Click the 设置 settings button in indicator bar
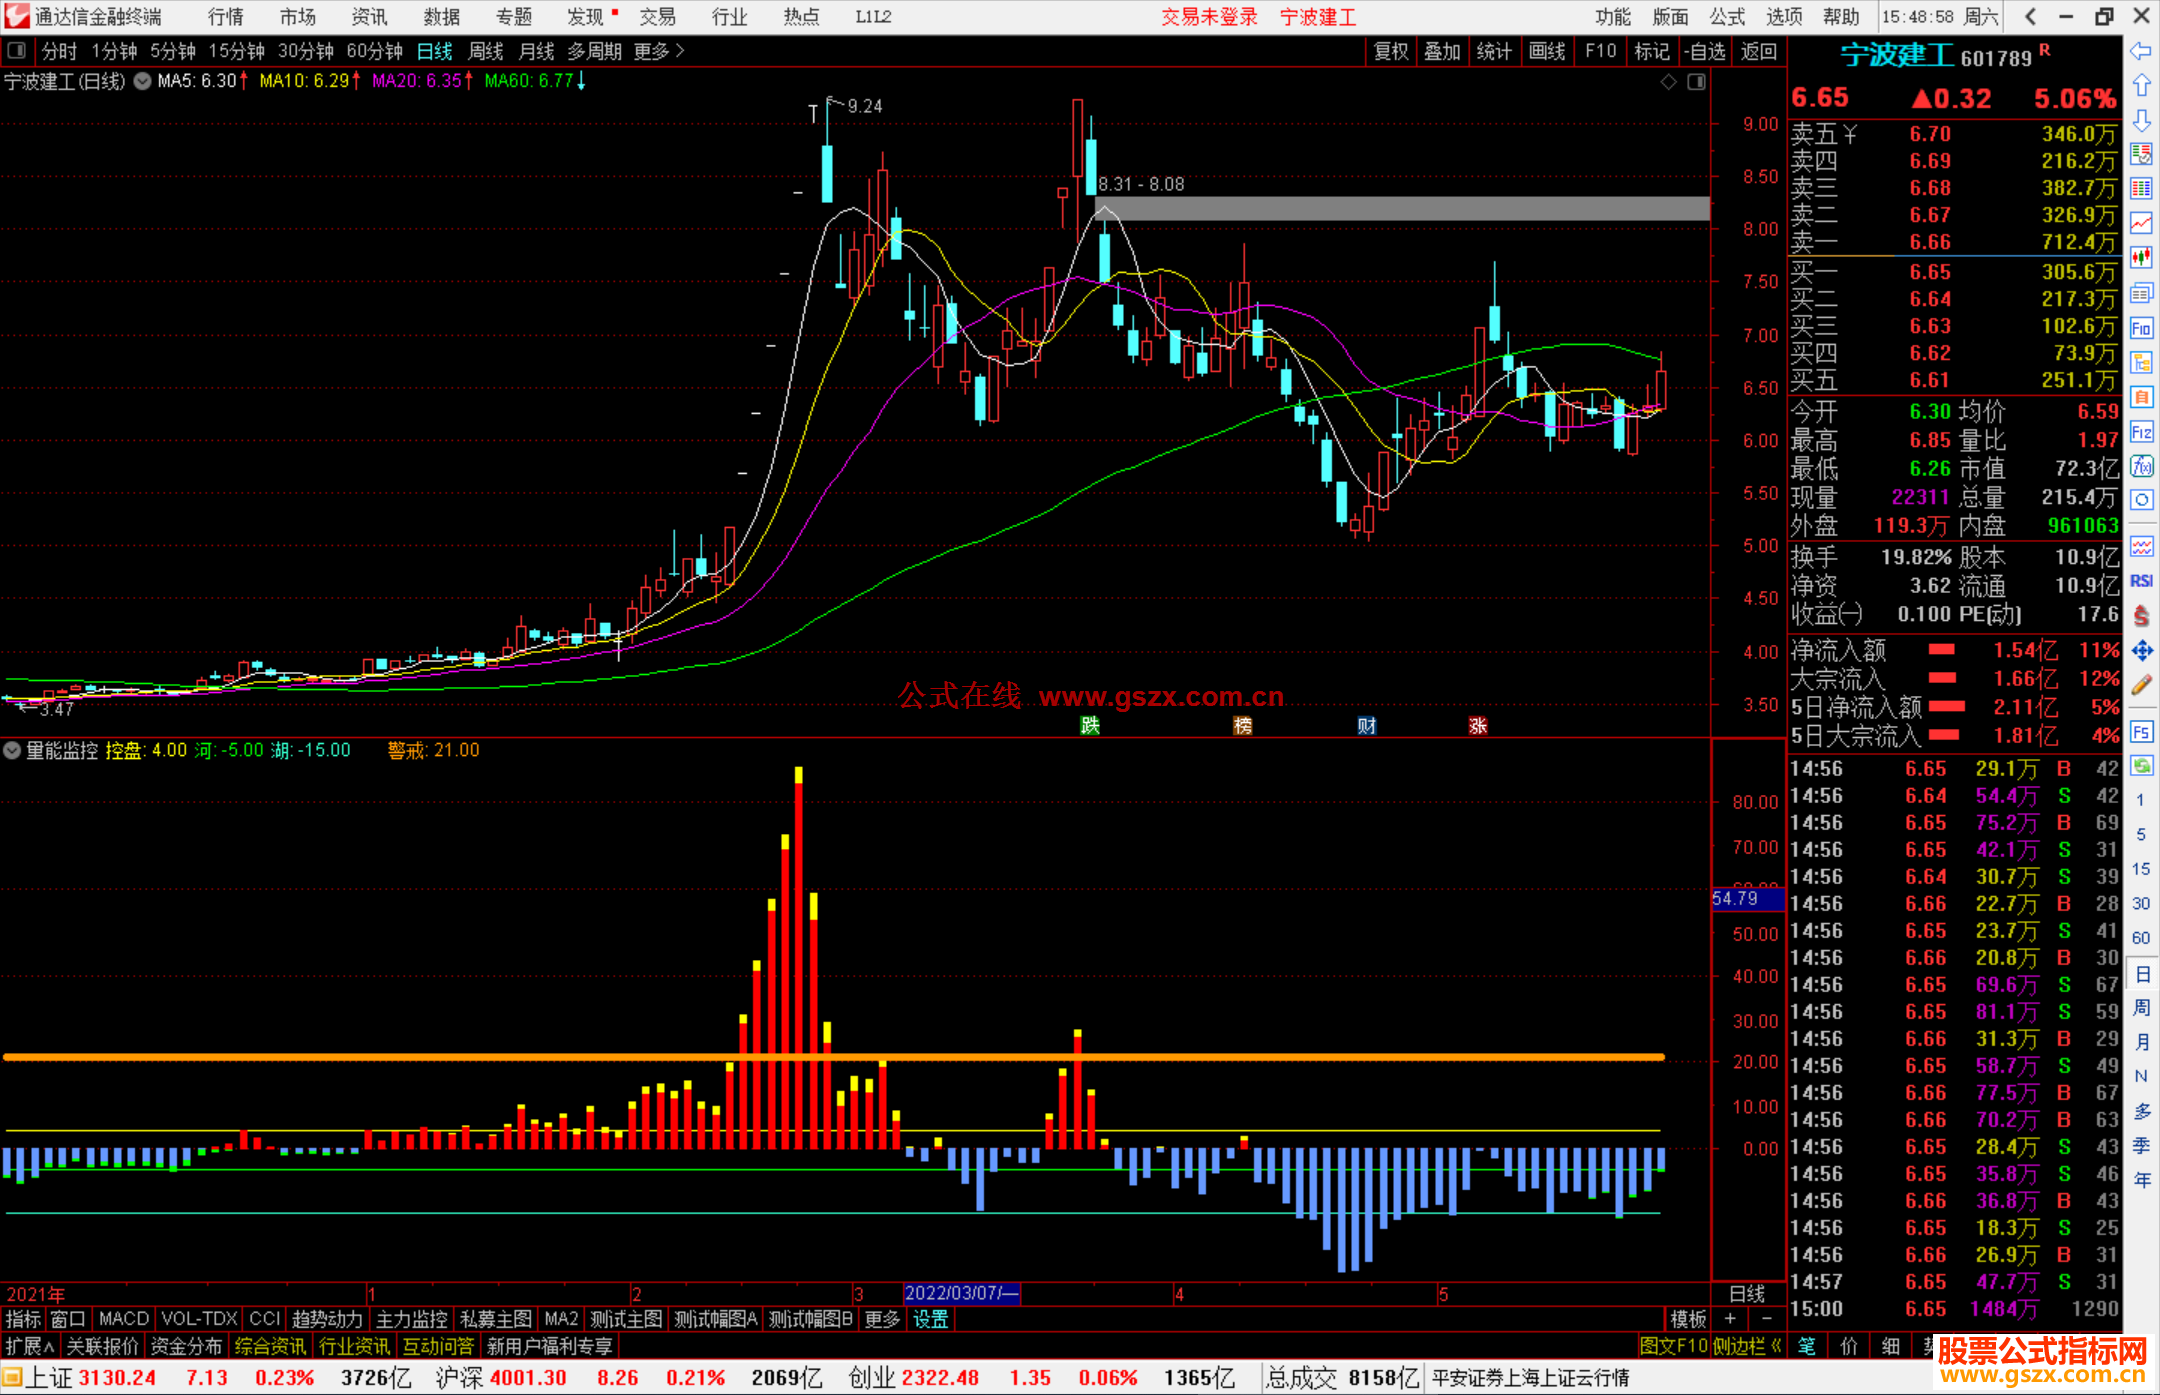Screen dimensions: 2160x1395 (x=931, y=1320)
